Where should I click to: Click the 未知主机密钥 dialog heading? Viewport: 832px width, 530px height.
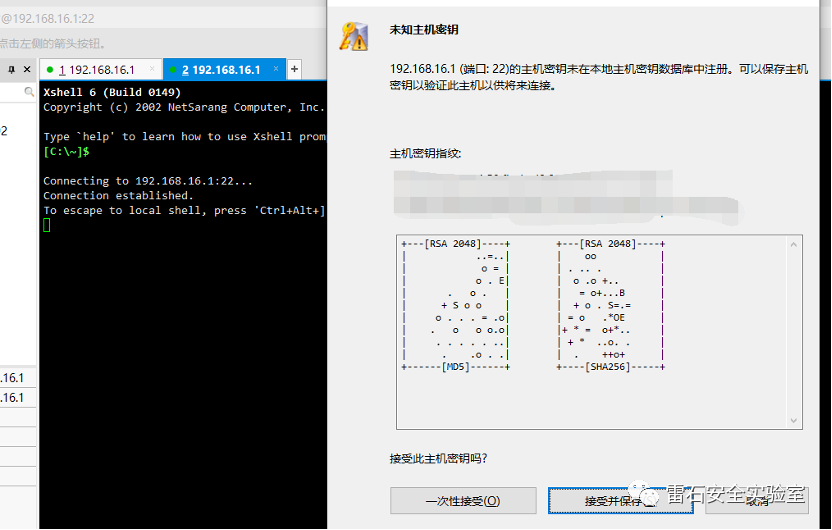click(424, 30)
